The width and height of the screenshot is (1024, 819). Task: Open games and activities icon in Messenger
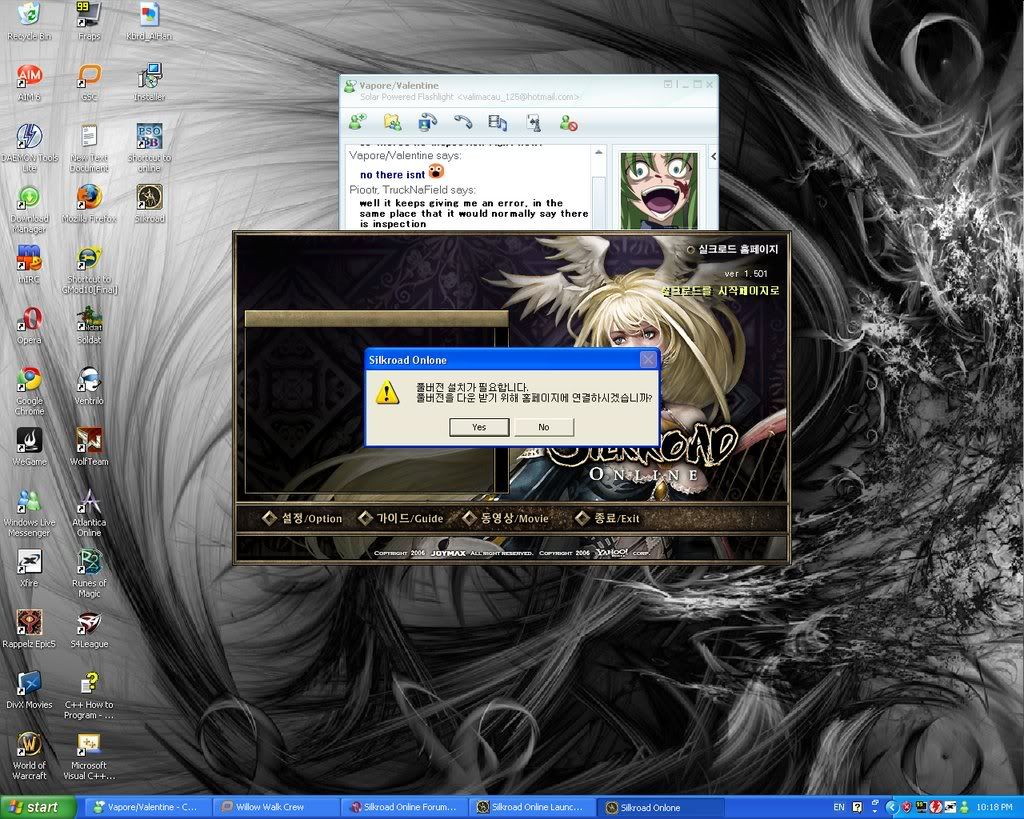[x=533, y=122]
